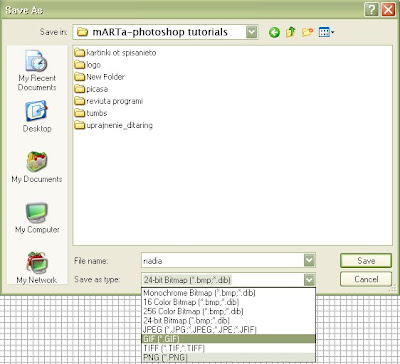400x364 pixels.
Task: Go up one folder level
Action: tap(291, 32)
